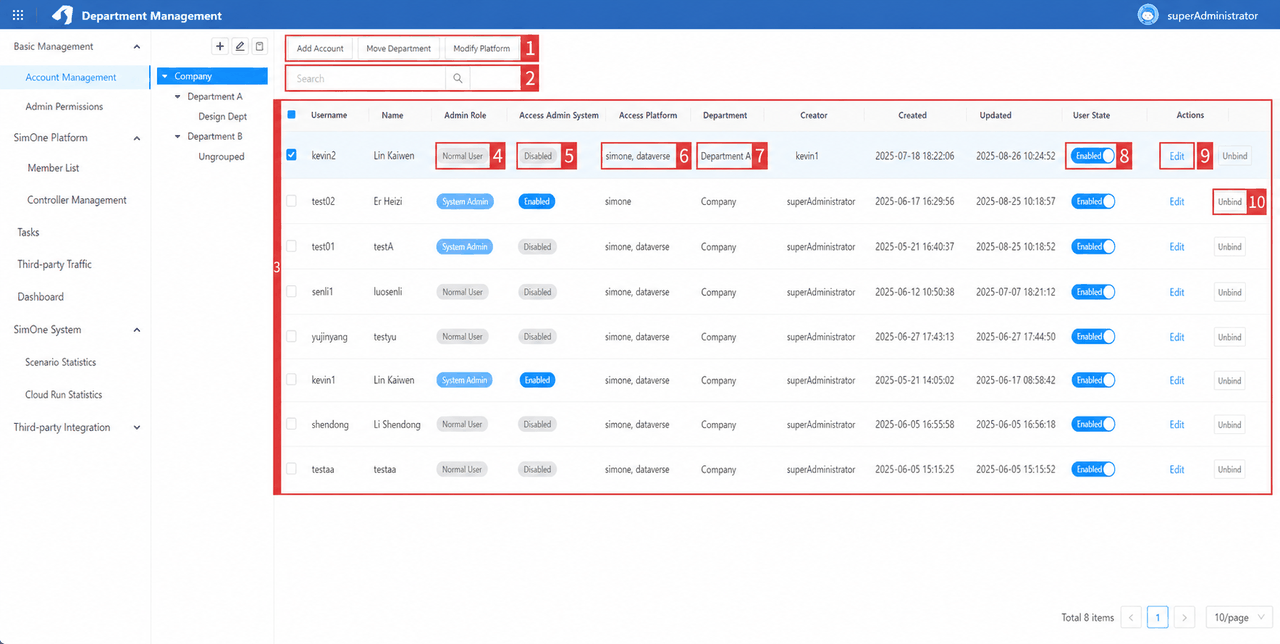The width and height of the screenshot is (1280, 644).
Task: Open the 10/page size dropdown
Action: click(1239, 618)
